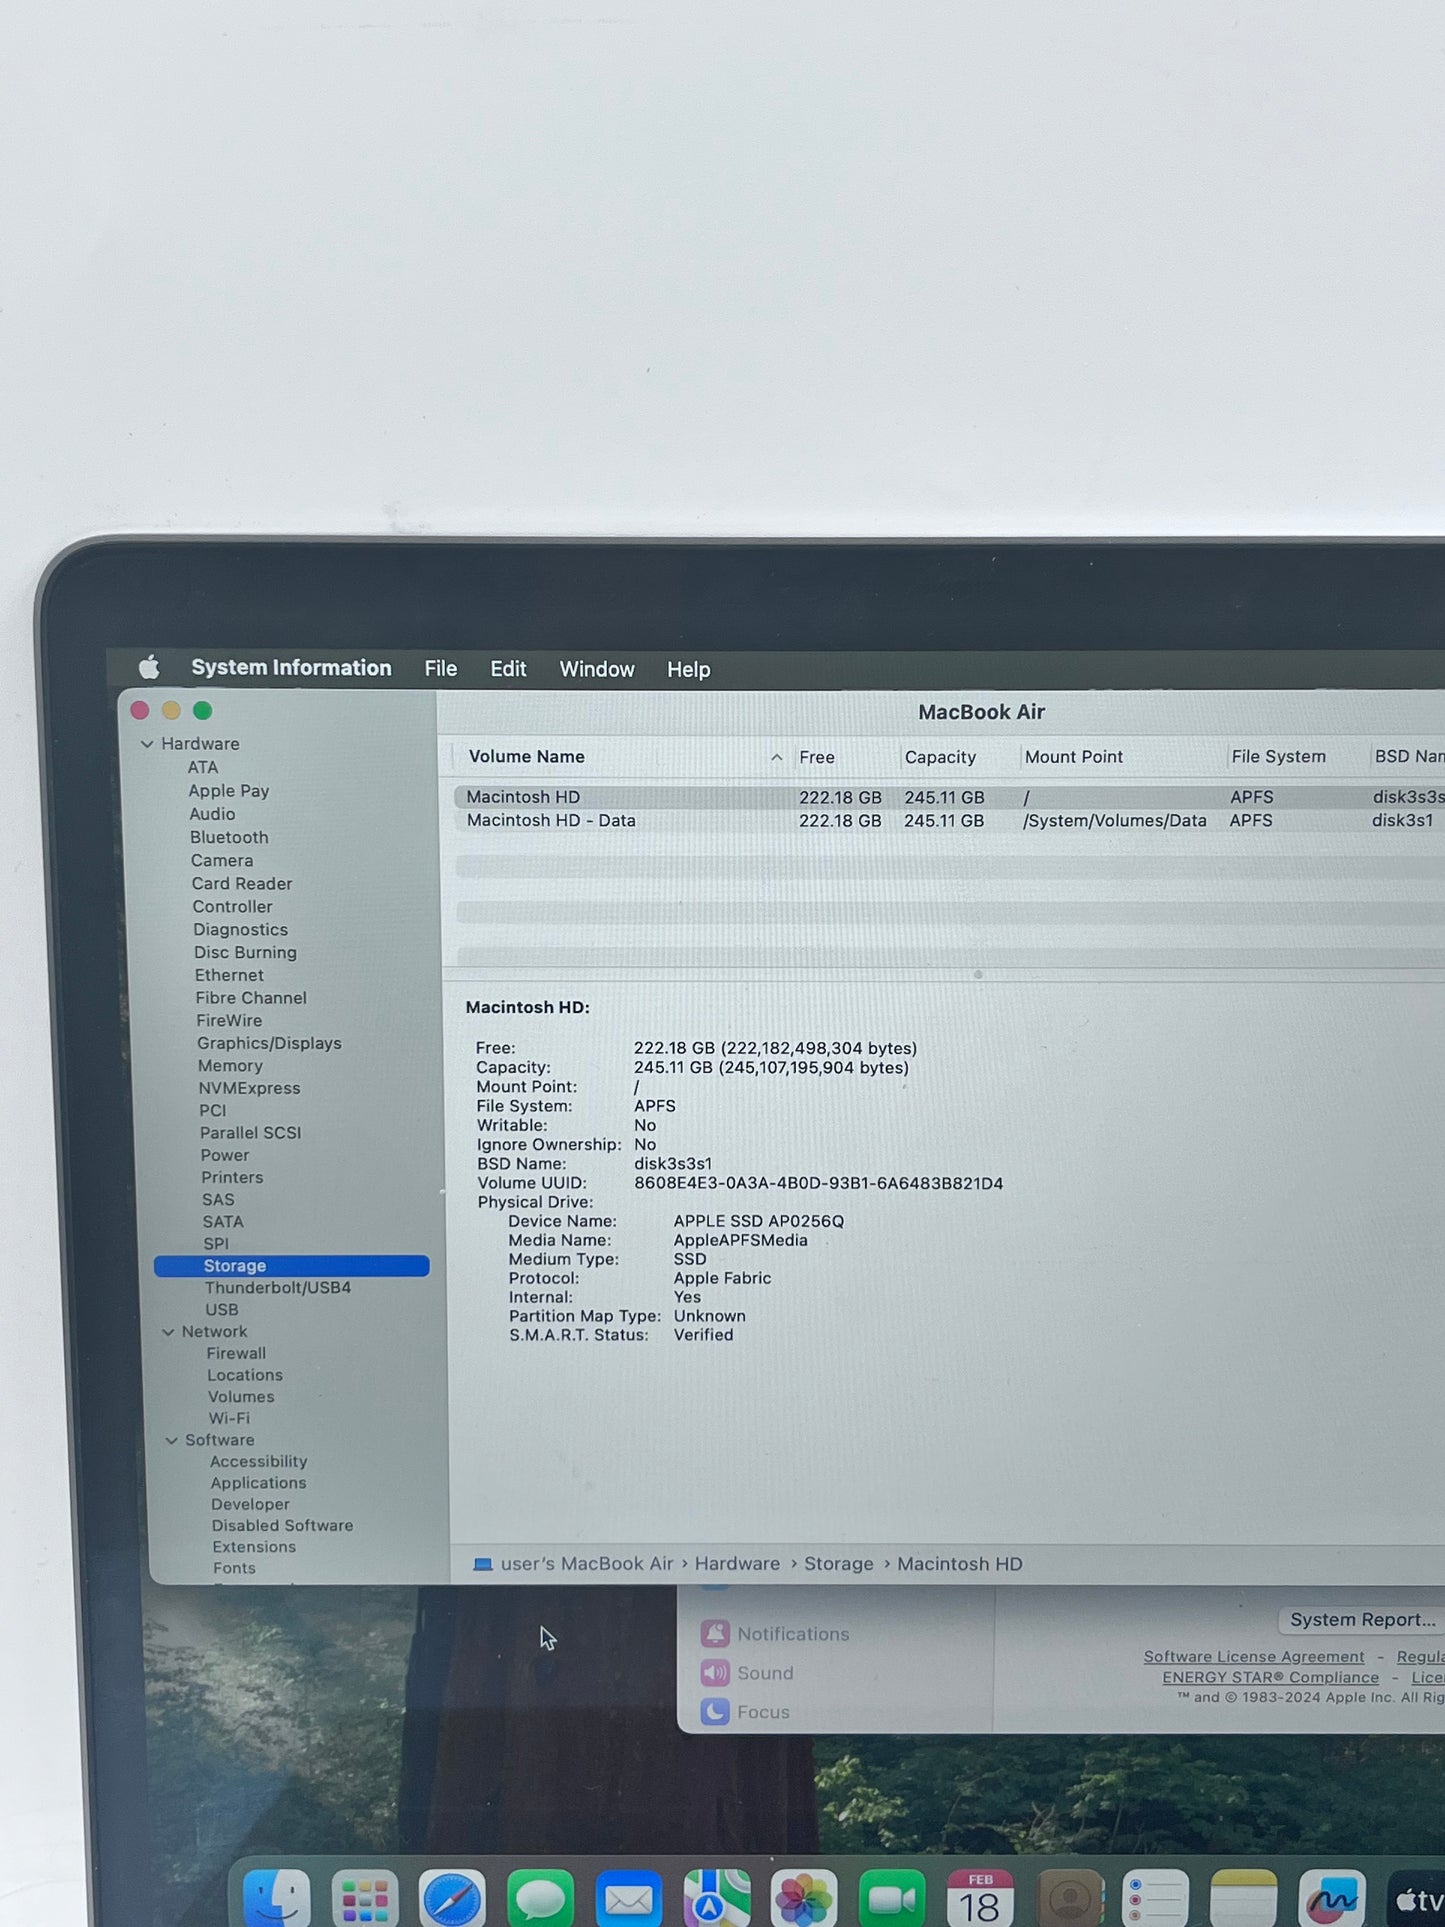Open Contacts app in the Dock
The image size is (1445, 1927).
1069,1898
